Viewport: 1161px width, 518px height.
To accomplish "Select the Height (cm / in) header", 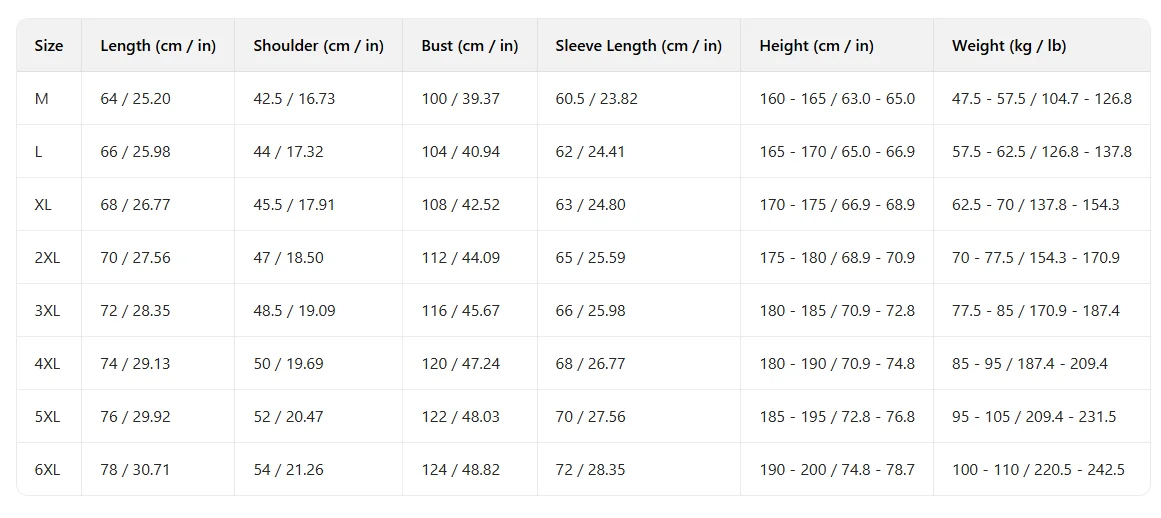I will 817,46.
